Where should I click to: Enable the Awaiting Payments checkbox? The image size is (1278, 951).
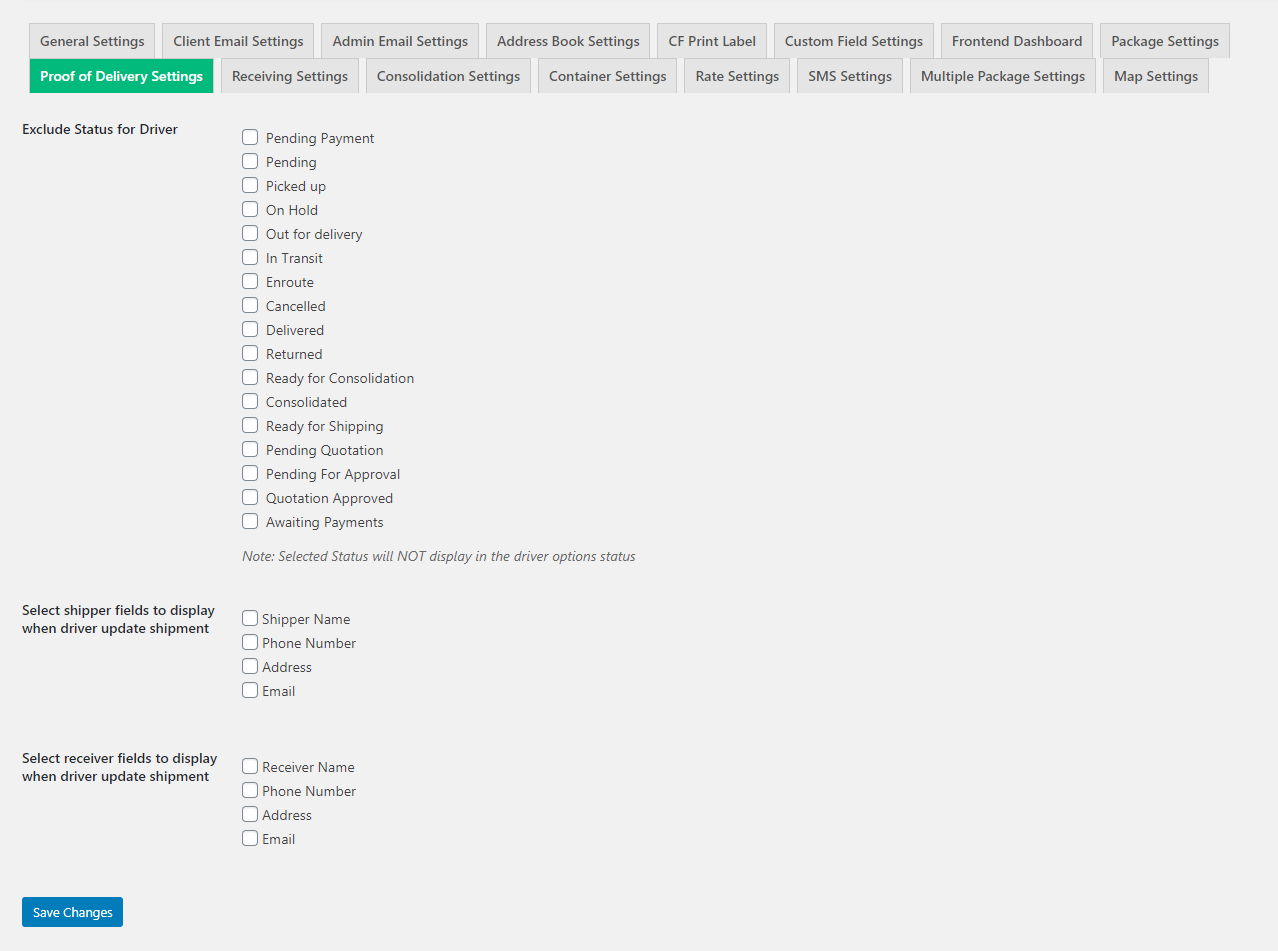[250, 521]
